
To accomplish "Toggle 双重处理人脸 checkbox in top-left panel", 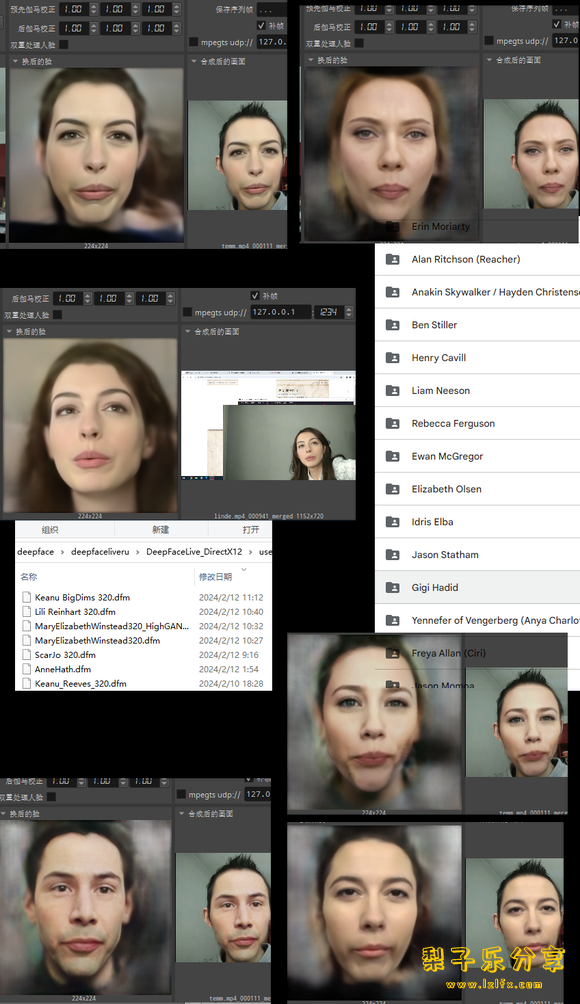I will tap(63, 45).
